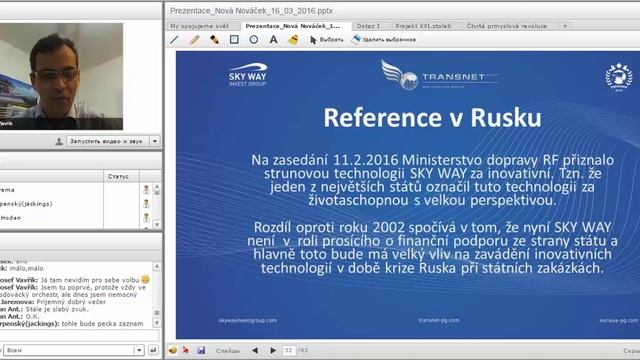Click chat message 'tohle bude pecka zaznam'
The height and width of the screenshot is (360, 640).
(102, 324)
